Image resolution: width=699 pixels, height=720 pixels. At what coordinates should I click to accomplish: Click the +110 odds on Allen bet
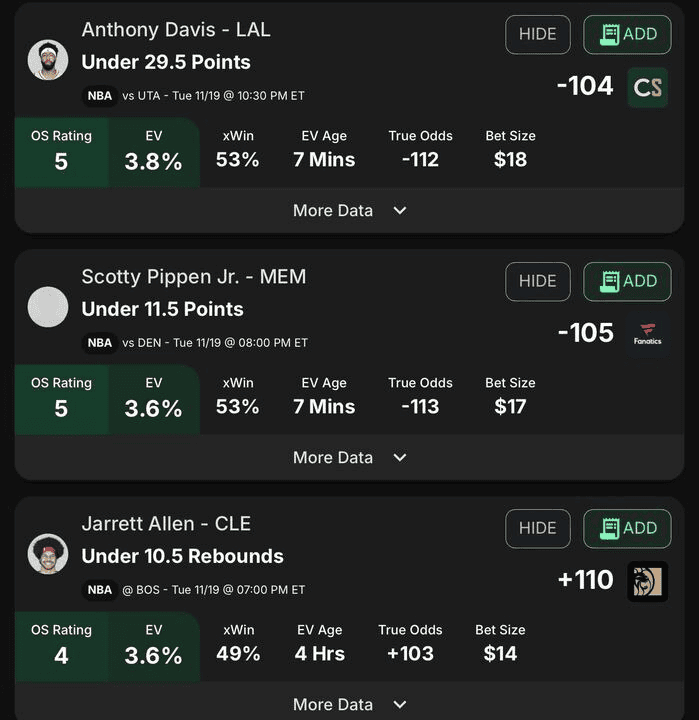[585, 580]
